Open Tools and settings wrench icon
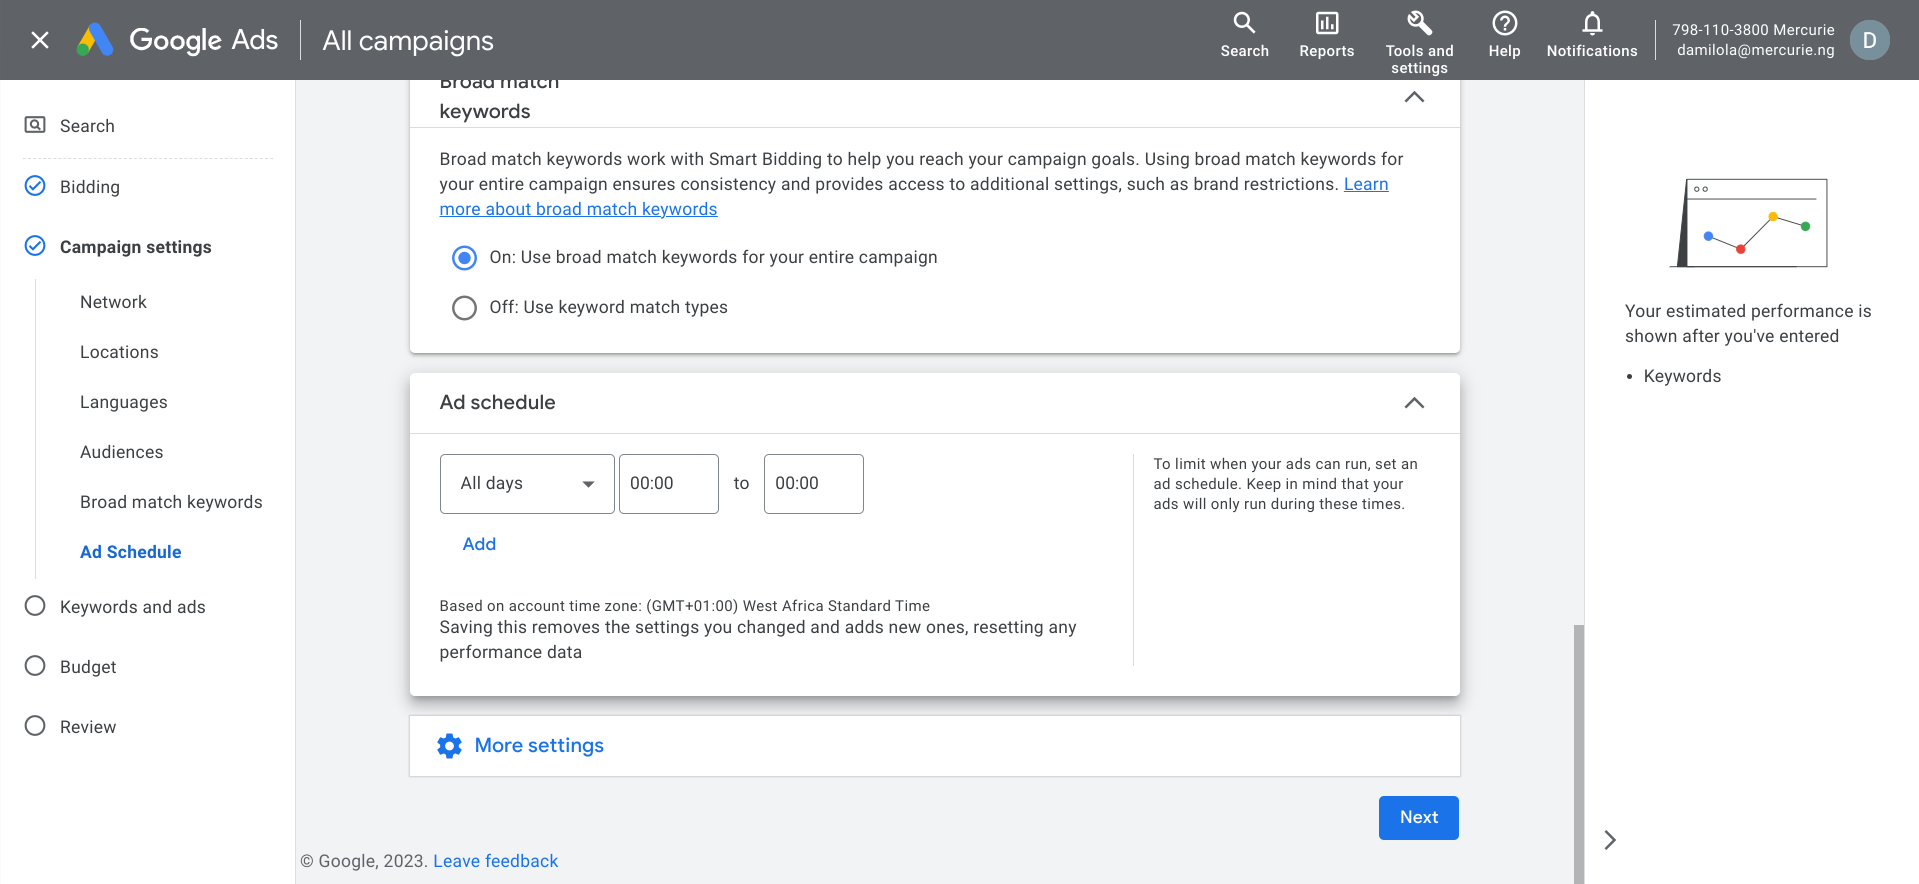Viewport: 1919px width, 884px height. 1419,23
